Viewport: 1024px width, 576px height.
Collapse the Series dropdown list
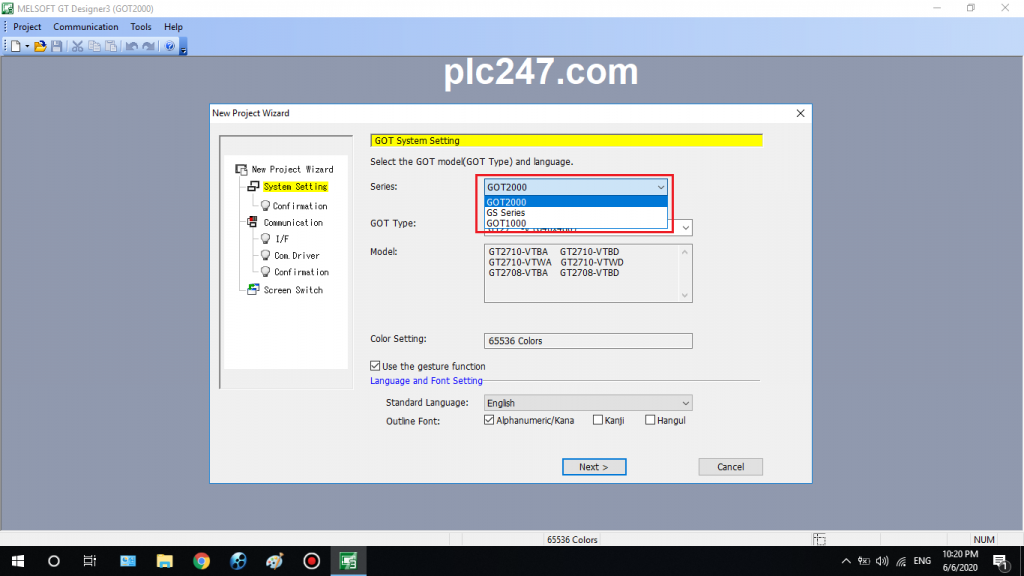click(x=661, y=187)
